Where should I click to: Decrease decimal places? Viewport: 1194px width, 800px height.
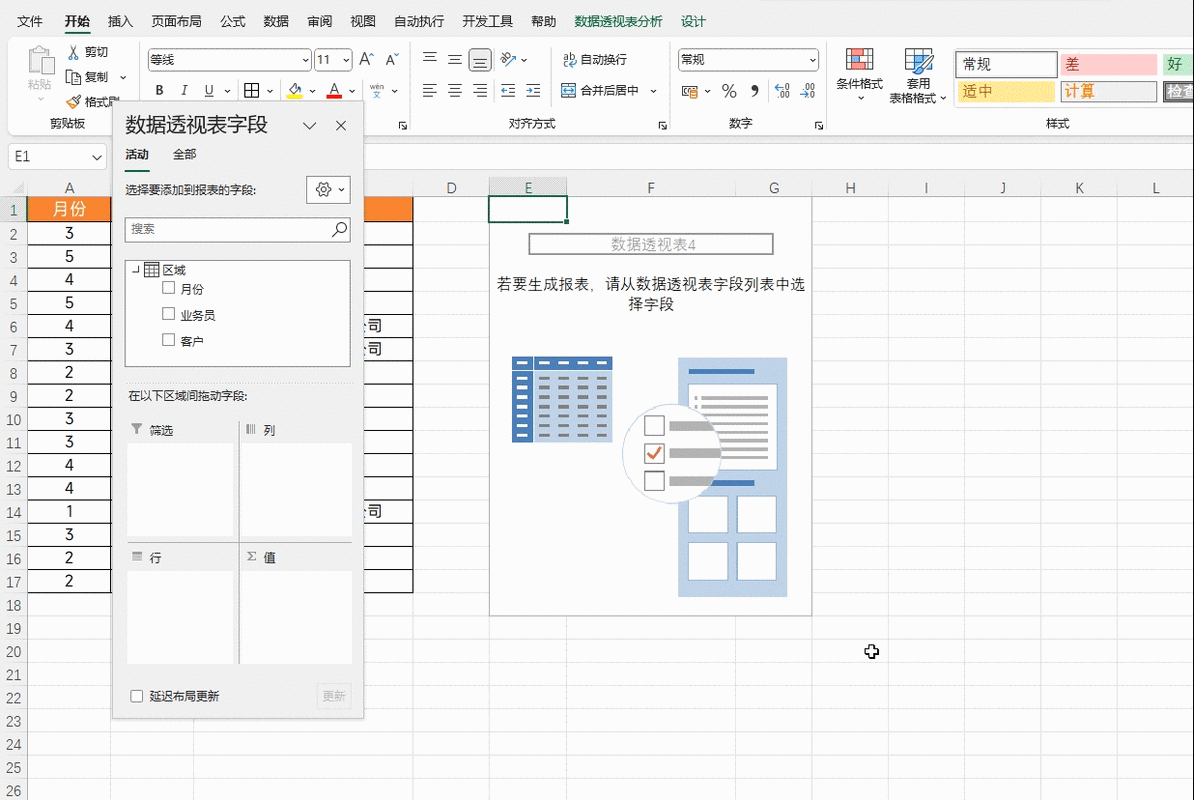(807, 91)
